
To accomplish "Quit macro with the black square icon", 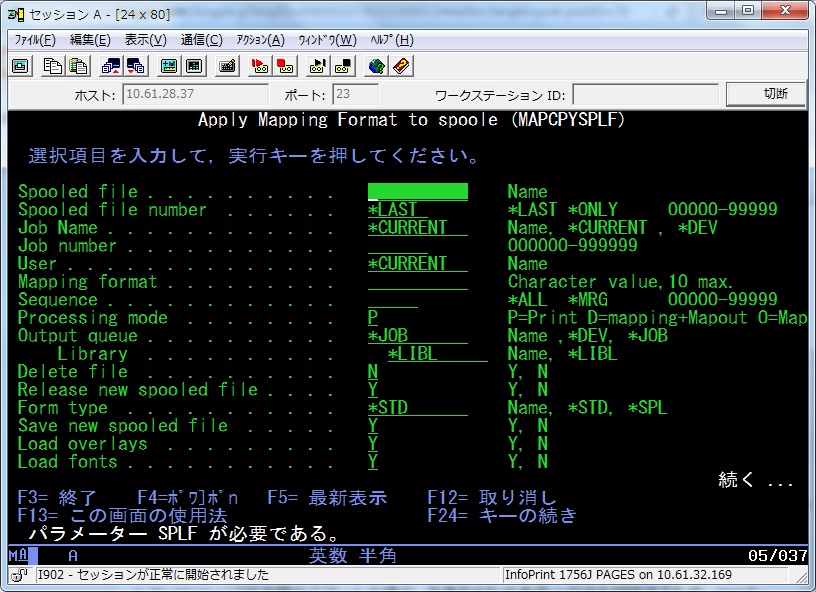I will (343, 66).
